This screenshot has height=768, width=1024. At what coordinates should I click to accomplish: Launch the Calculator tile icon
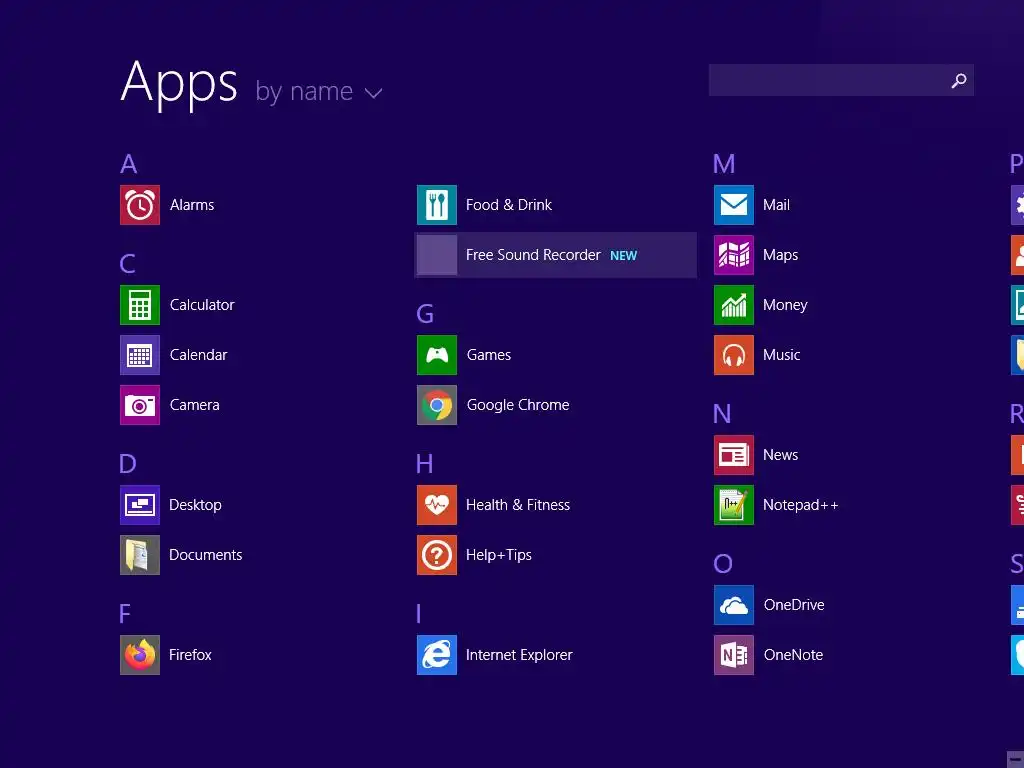[140, 305]
